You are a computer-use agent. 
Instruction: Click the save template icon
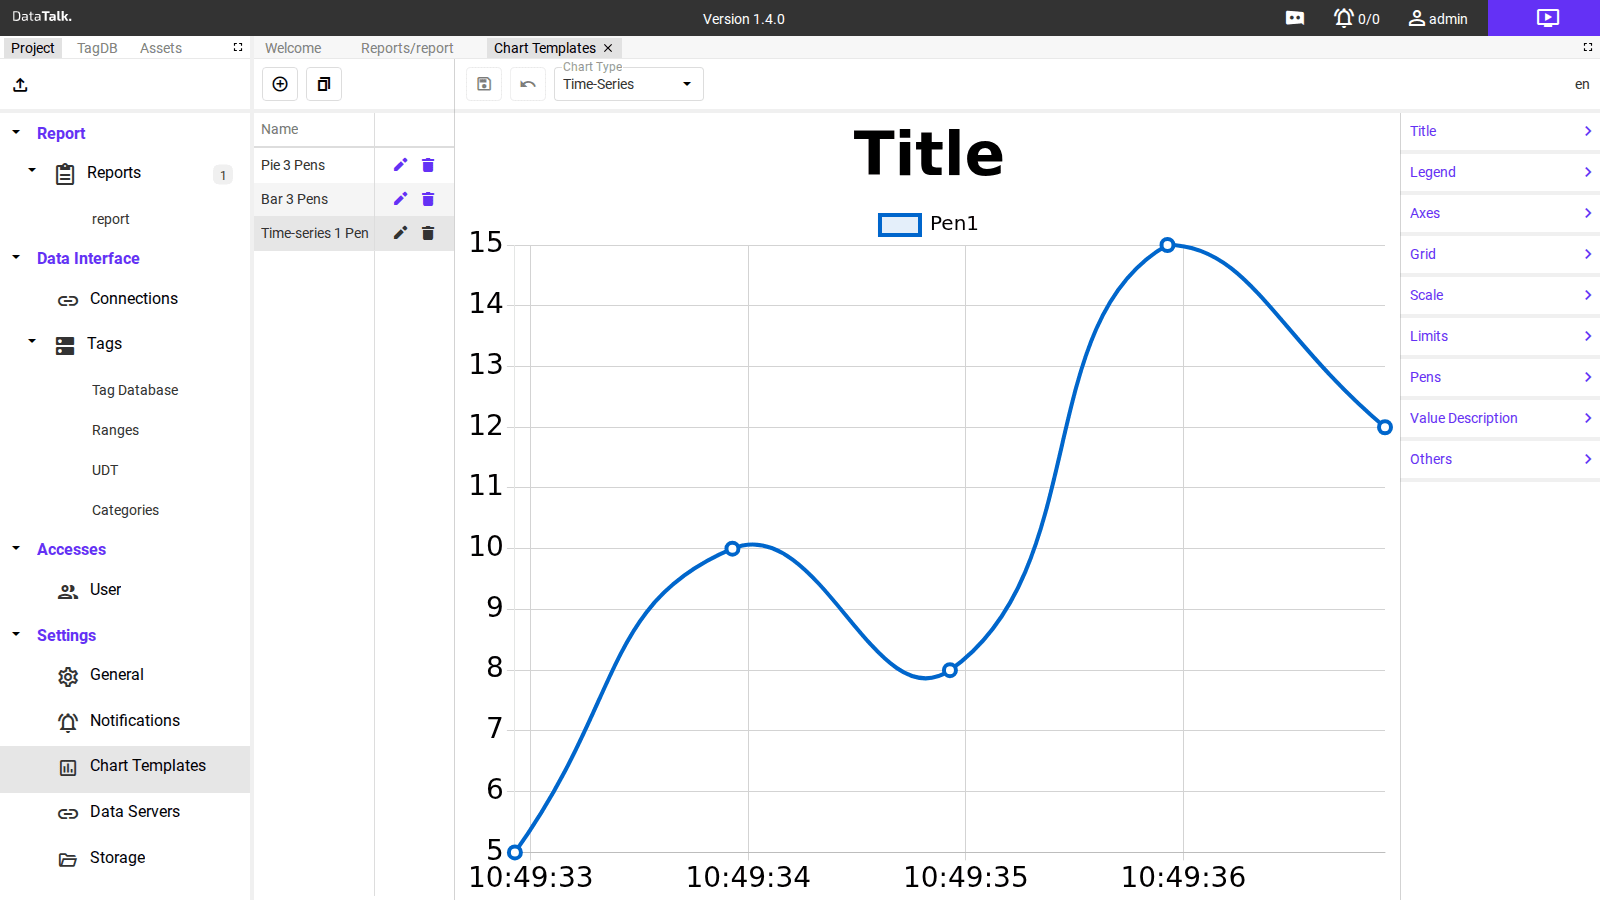[x=484, y=84]
